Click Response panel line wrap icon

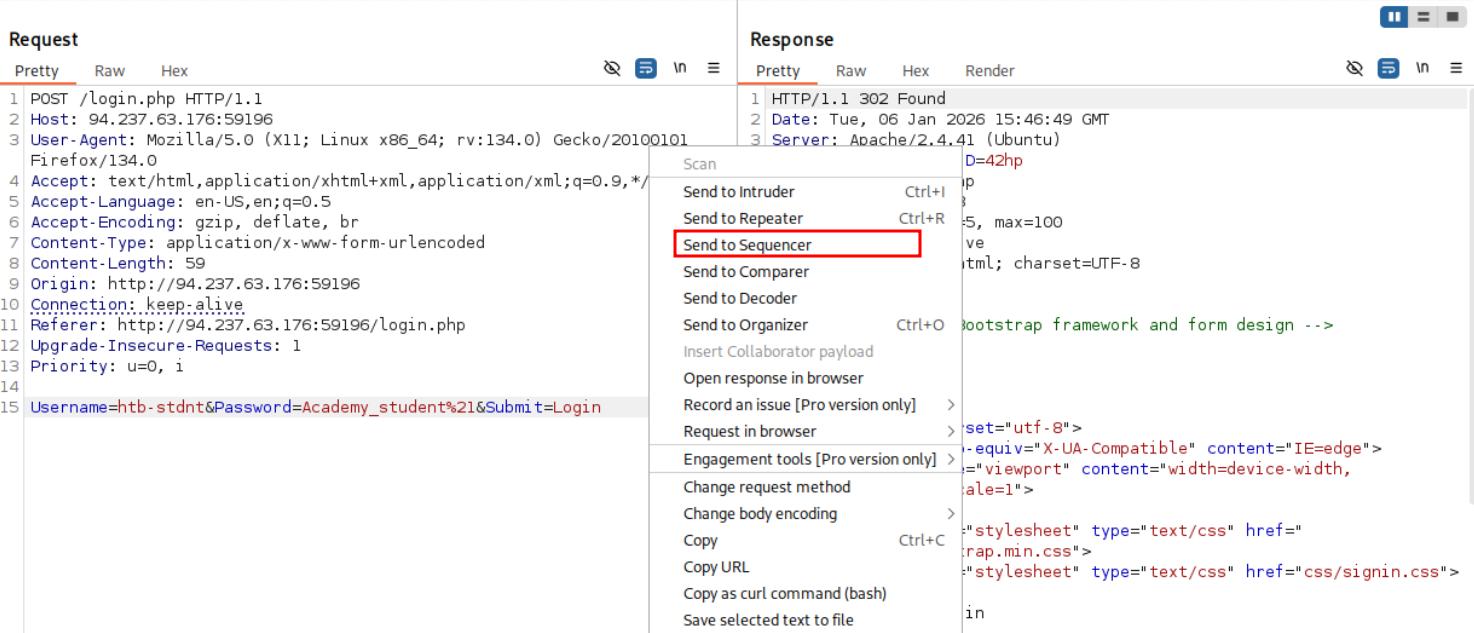[1389, 69]
